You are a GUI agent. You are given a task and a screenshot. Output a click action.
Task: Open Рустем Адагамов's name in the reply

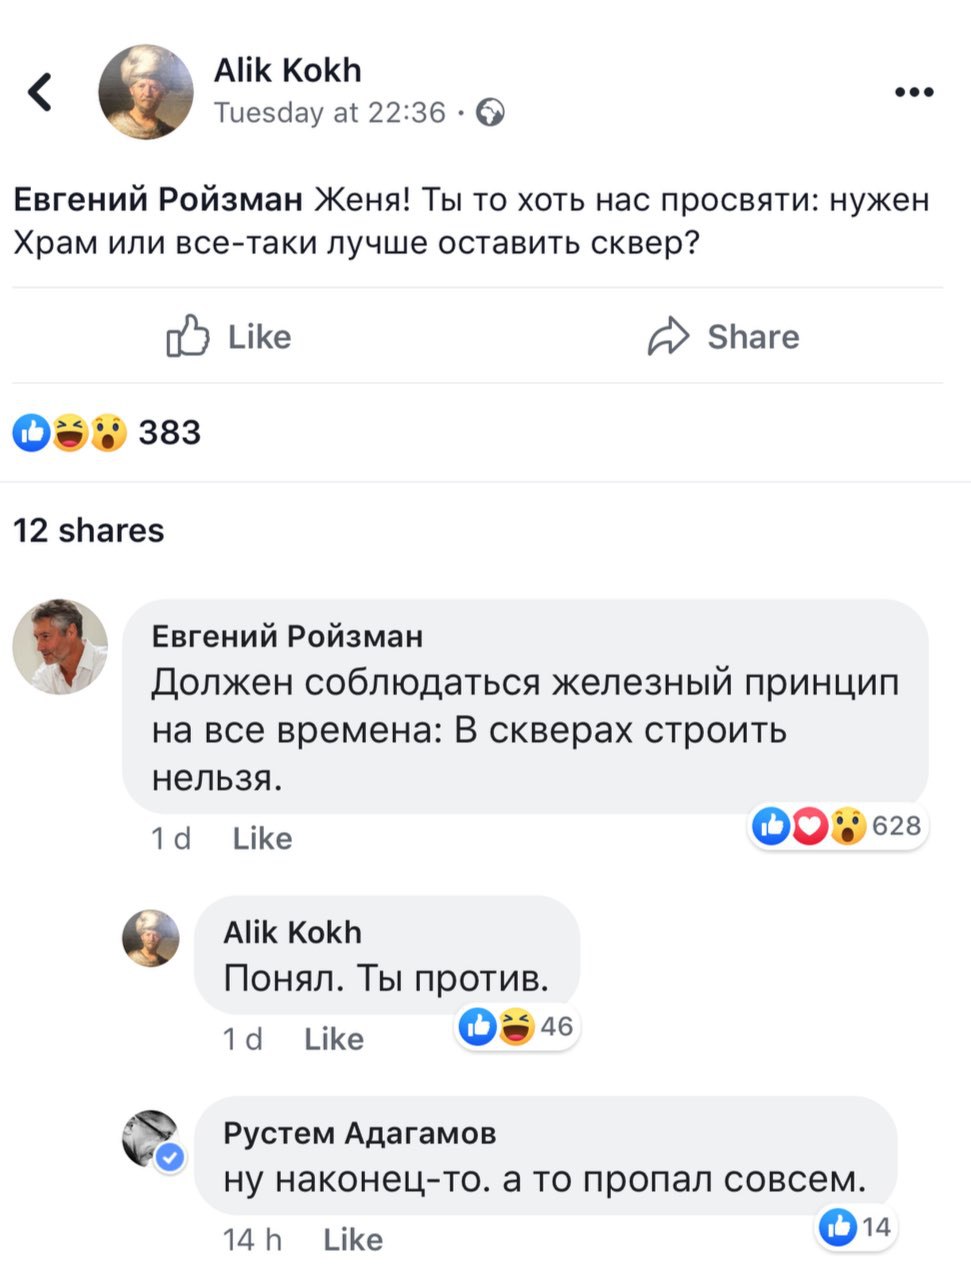click(359, 1133)
